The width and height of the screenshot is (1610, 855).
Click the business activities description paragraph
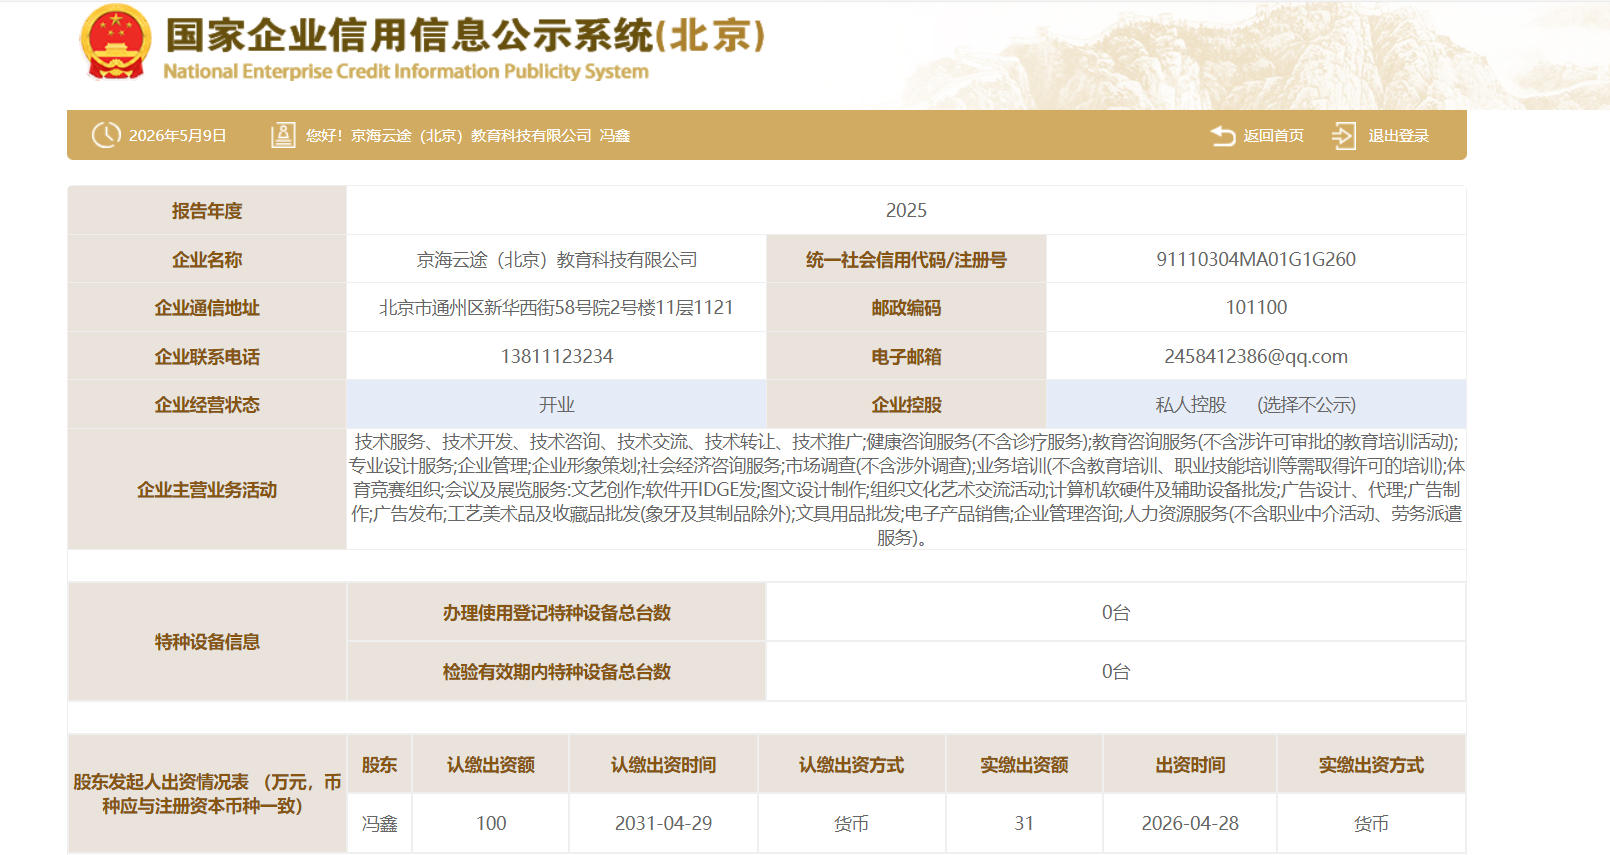coord(906,489)
